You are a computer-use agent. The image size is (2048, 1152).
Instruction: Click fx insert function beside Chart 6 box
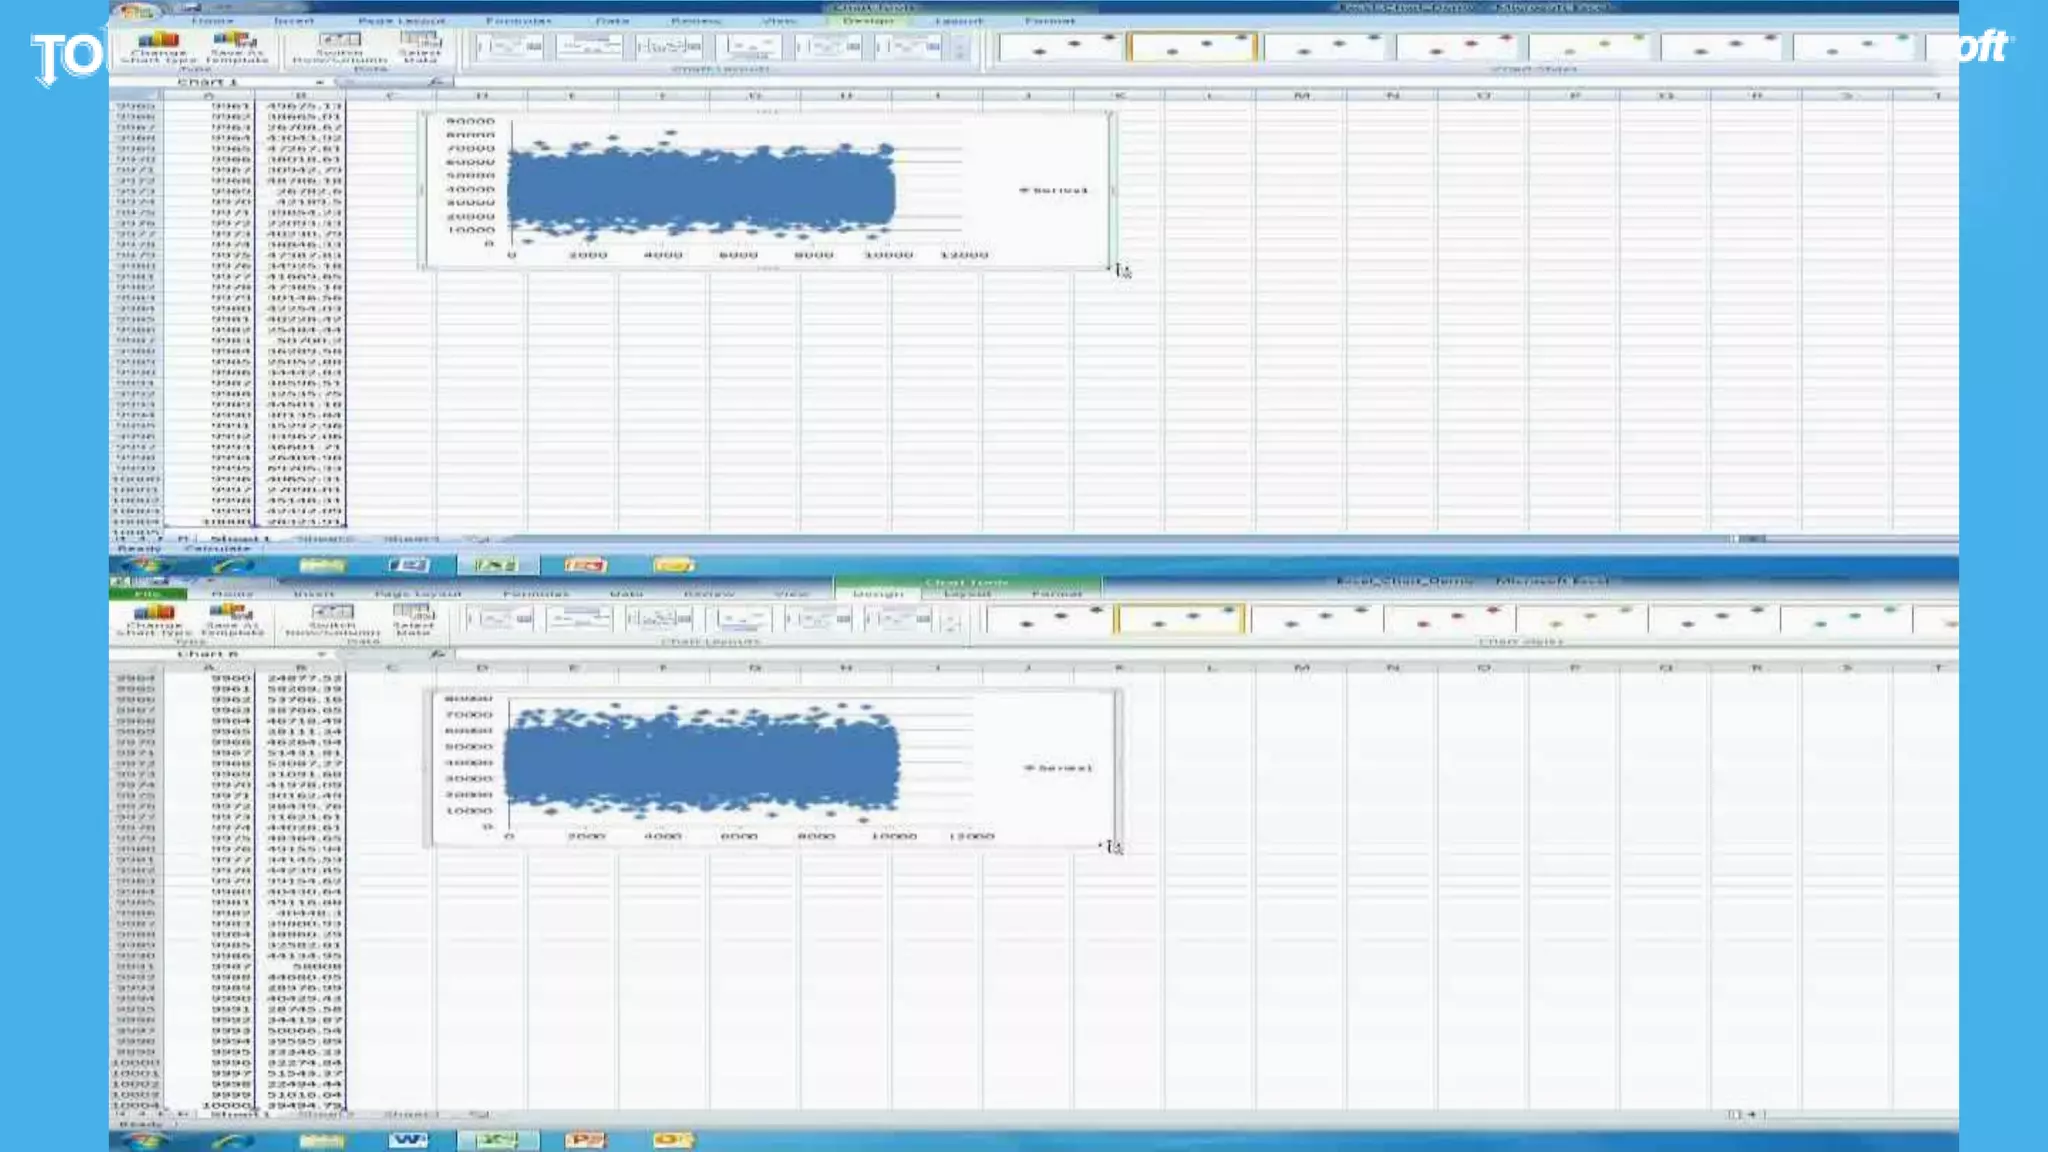437,654
